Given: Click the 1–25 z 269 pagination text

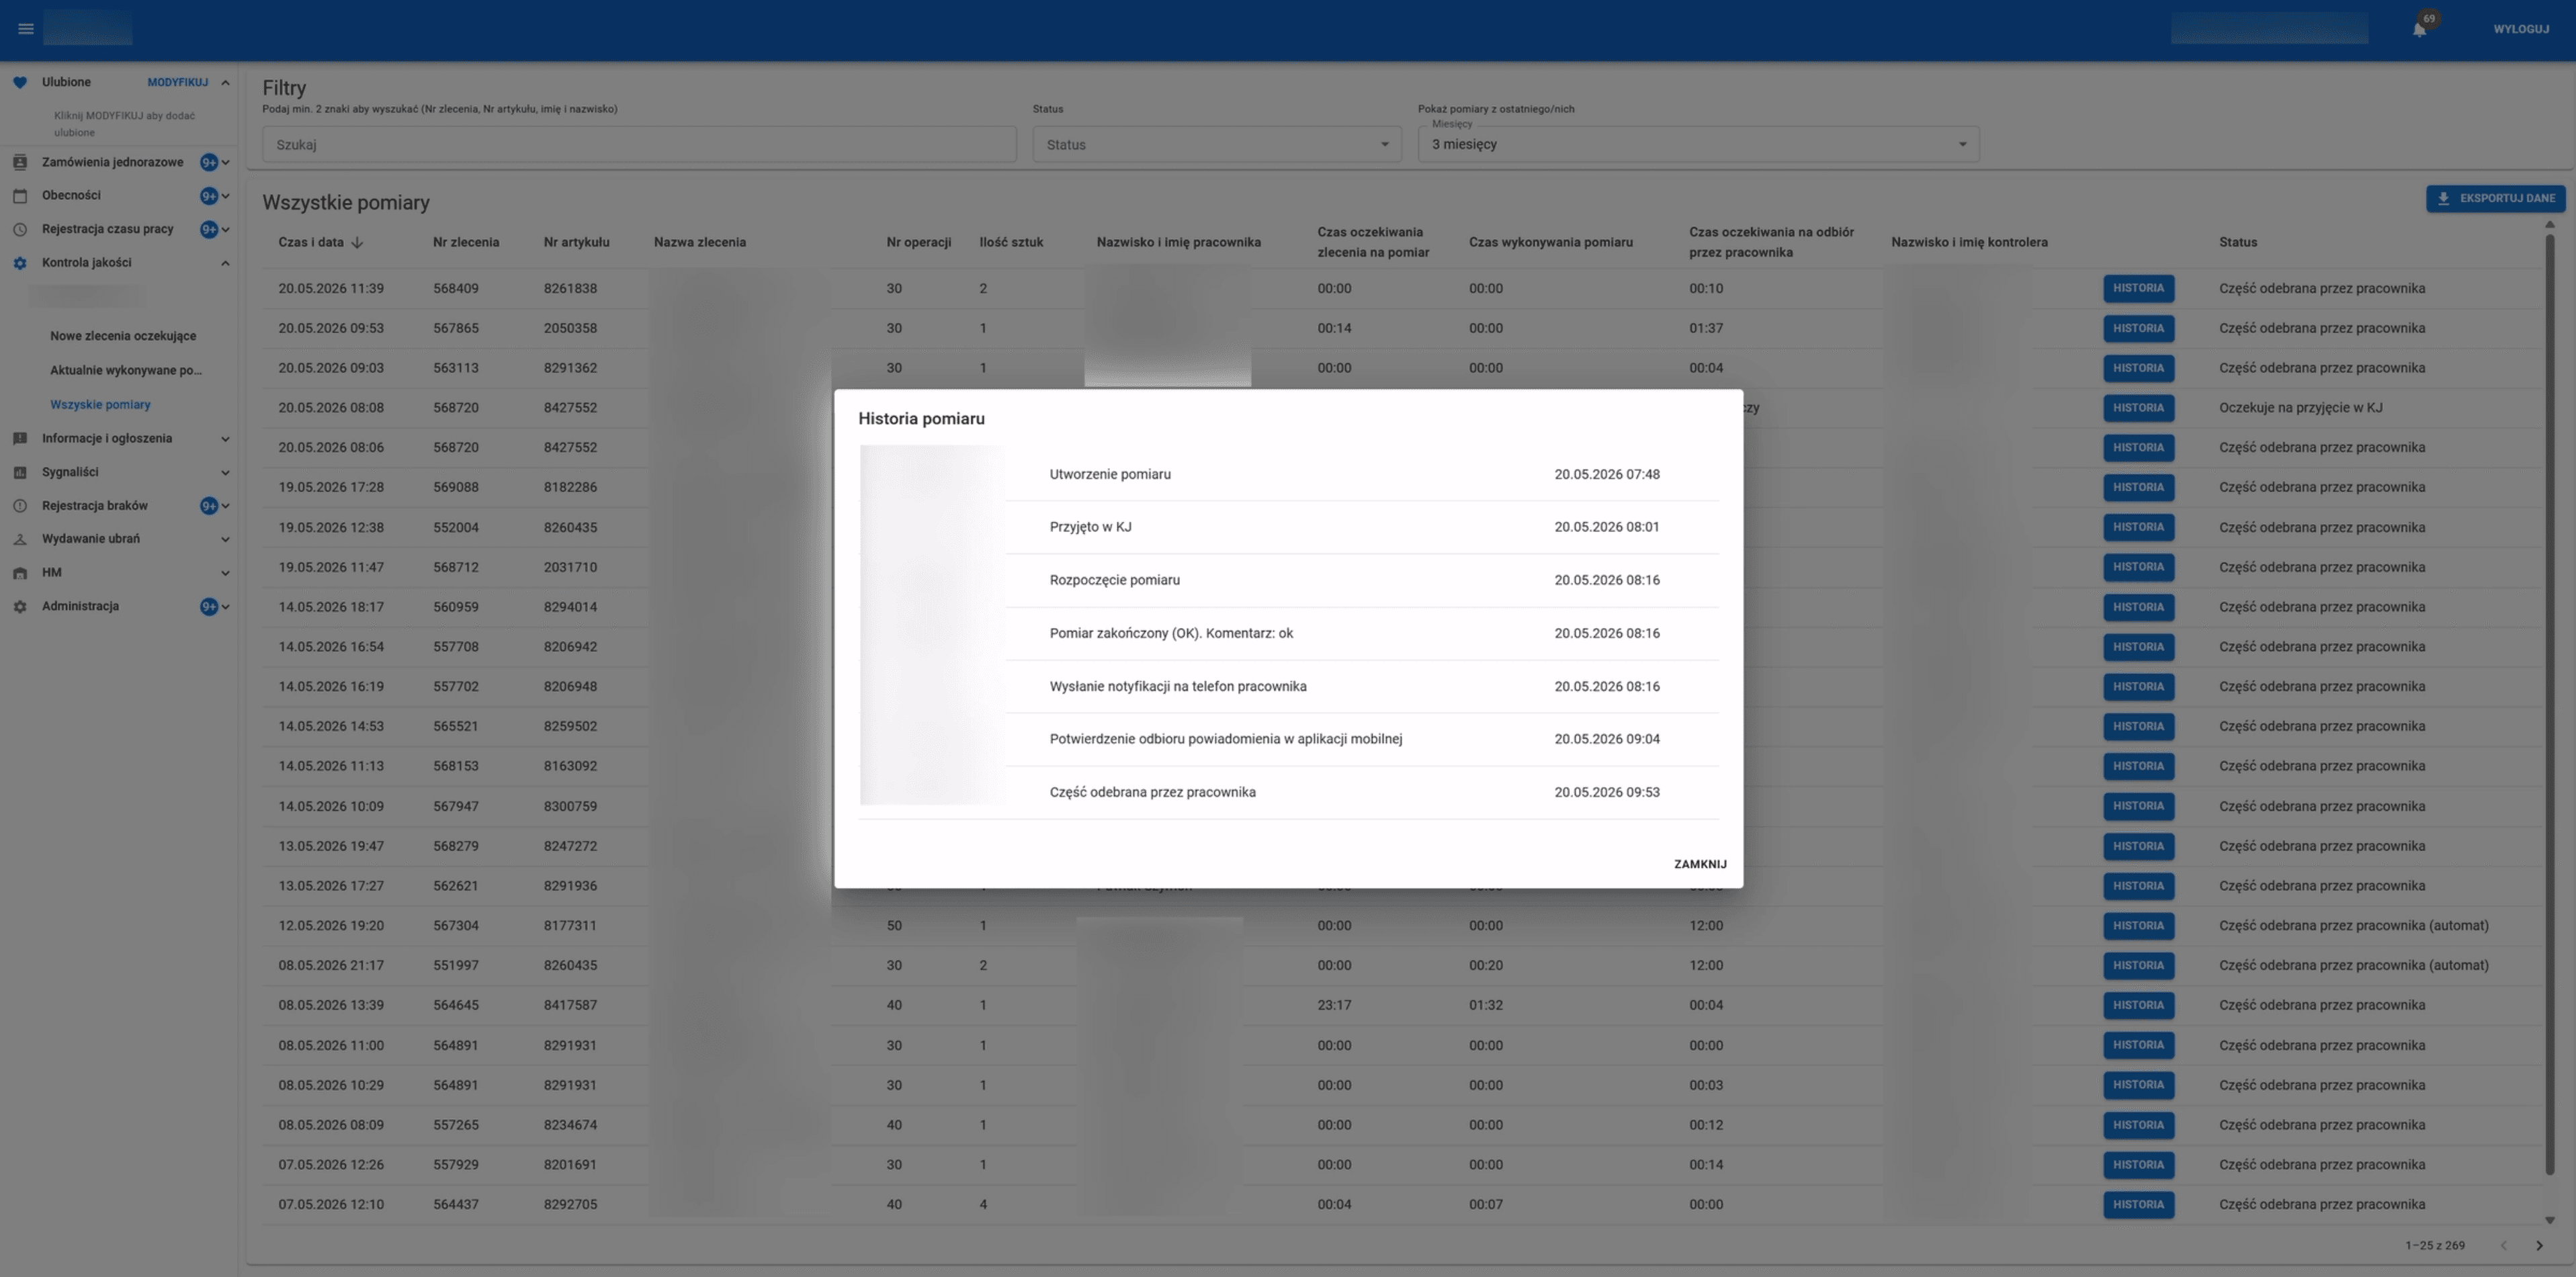Looking at the screenshot, I should point(2435,1245).
